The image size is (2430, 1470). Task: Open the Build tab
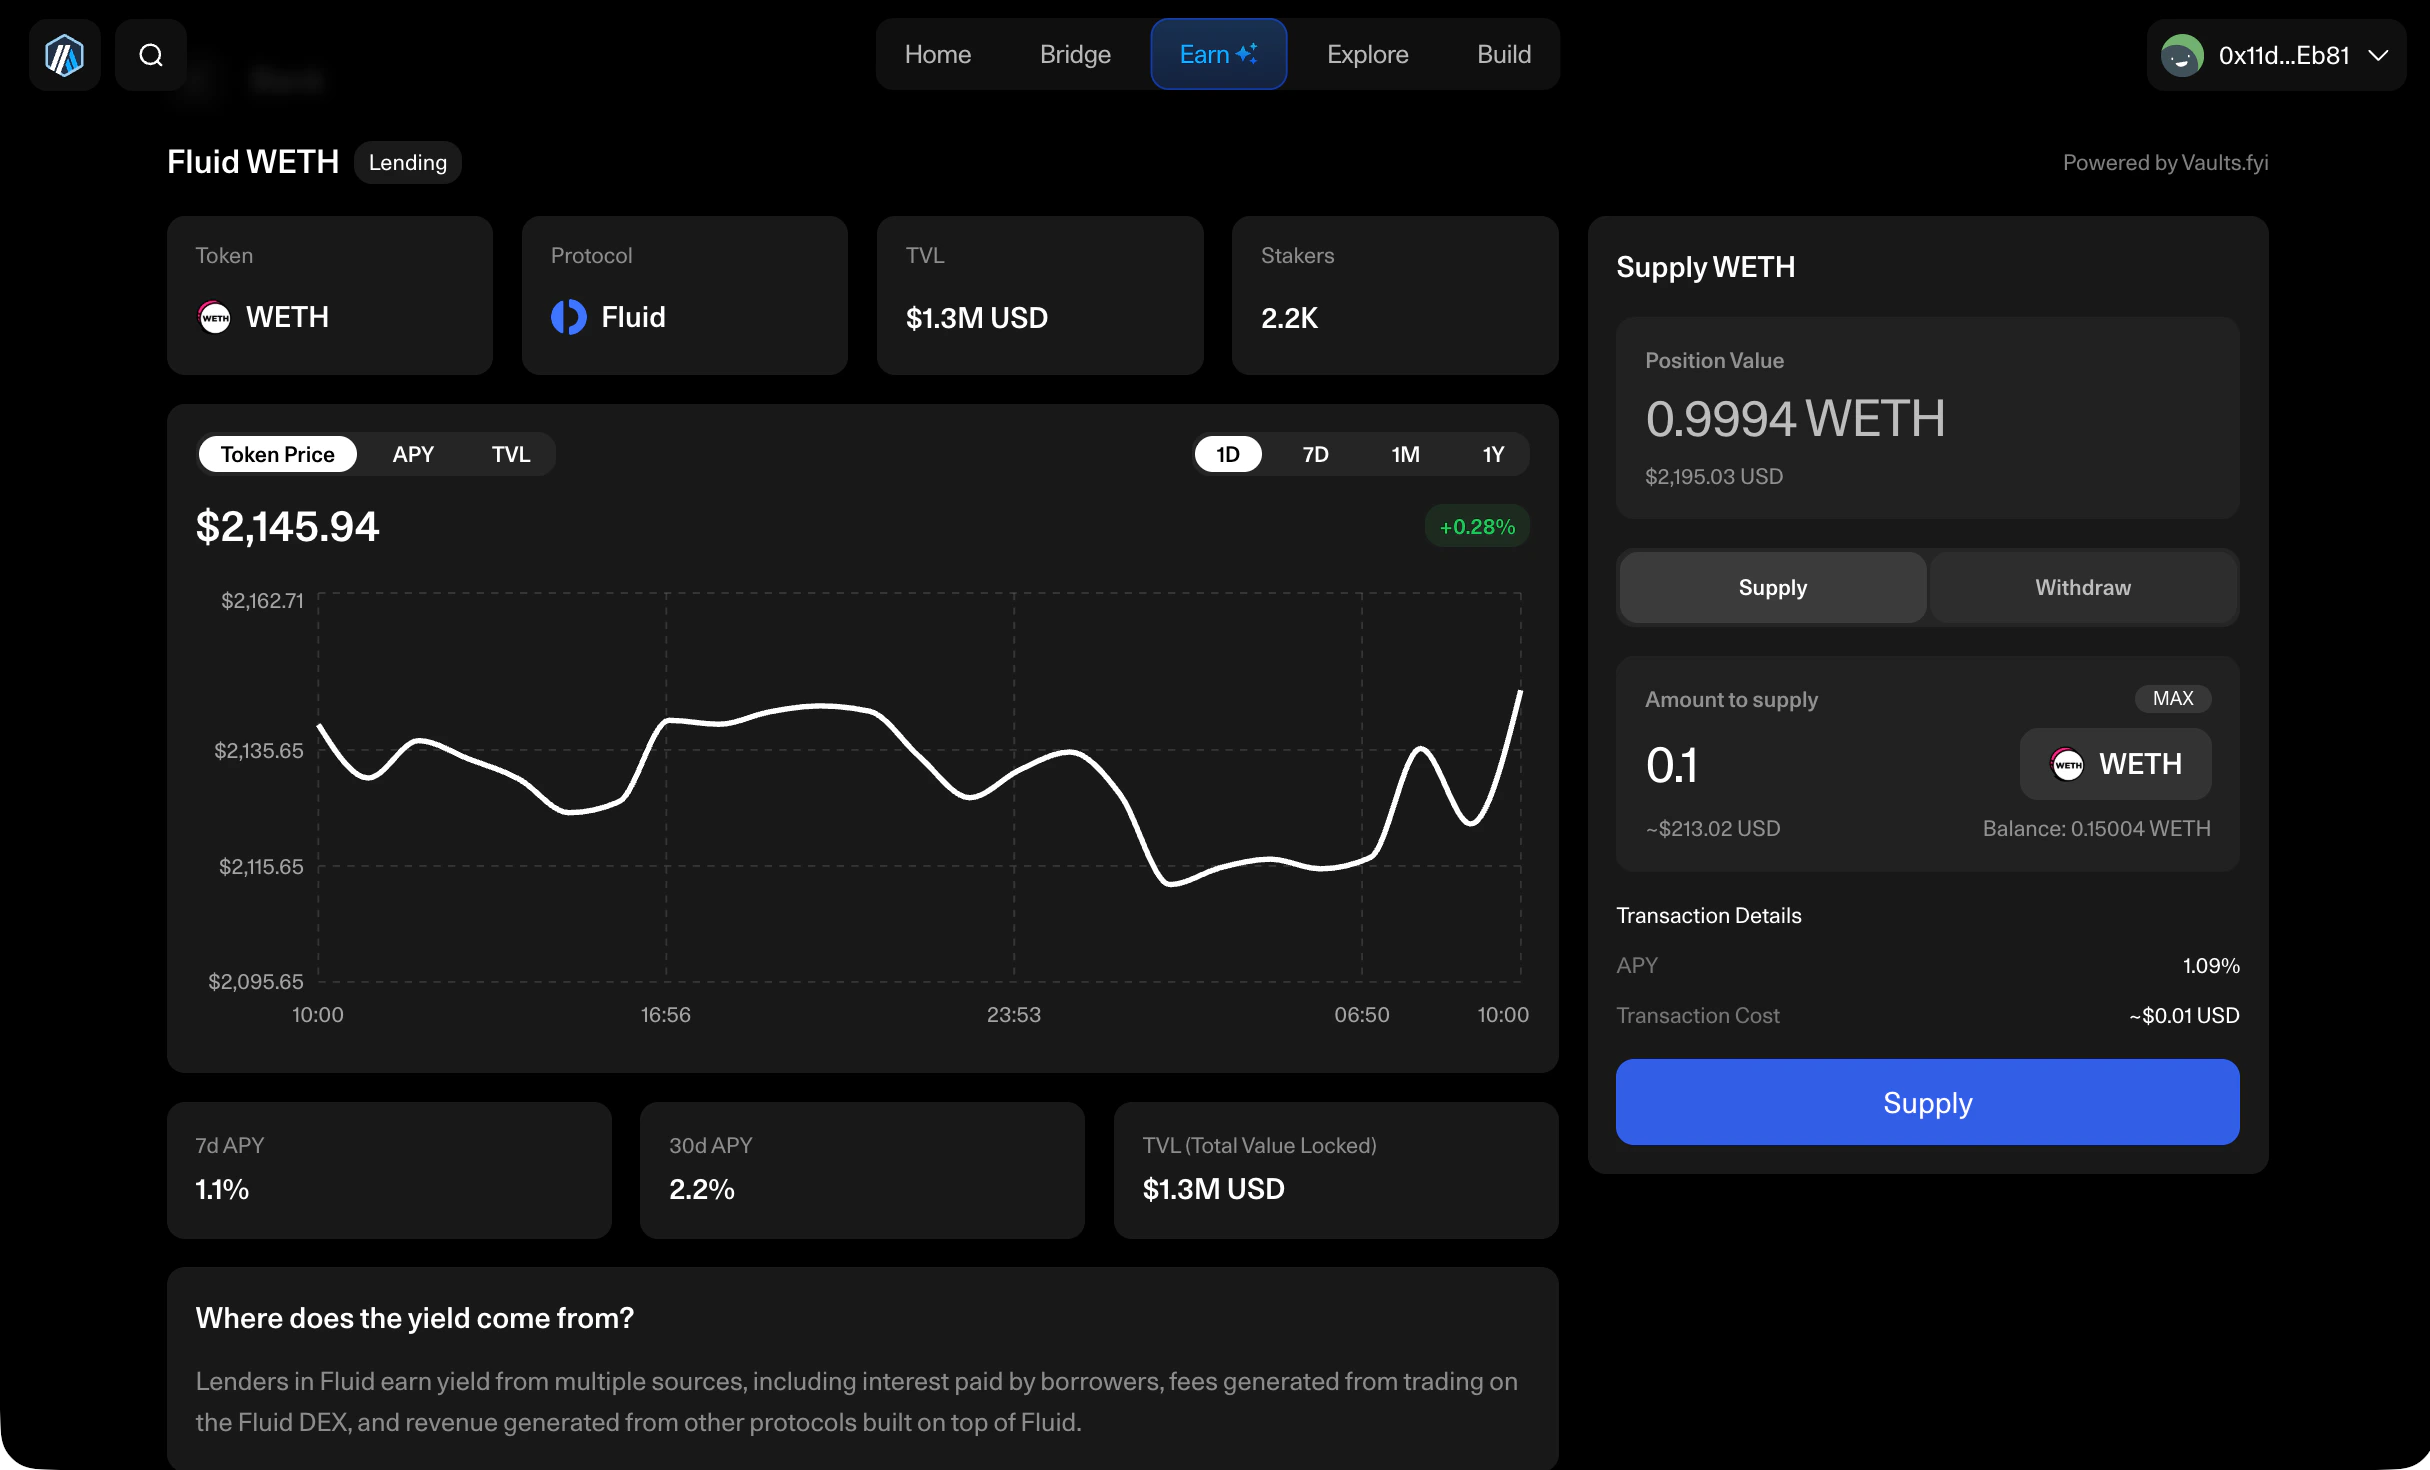coord(1503,54)
